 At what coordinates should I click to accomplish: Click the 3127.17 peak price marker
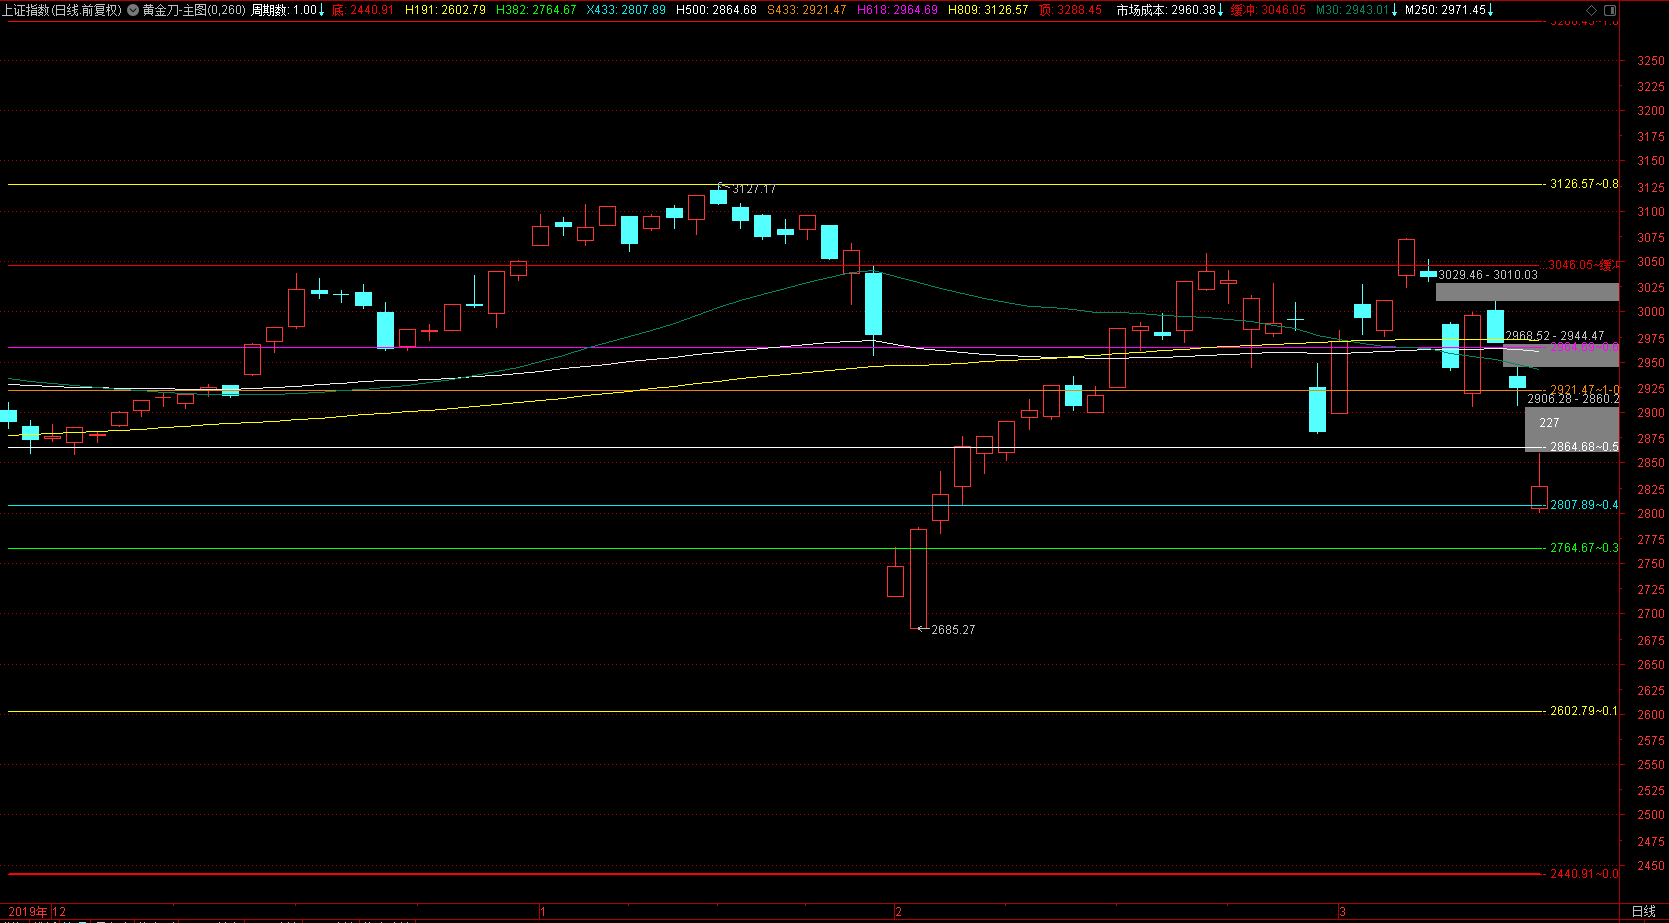(754, 189)
